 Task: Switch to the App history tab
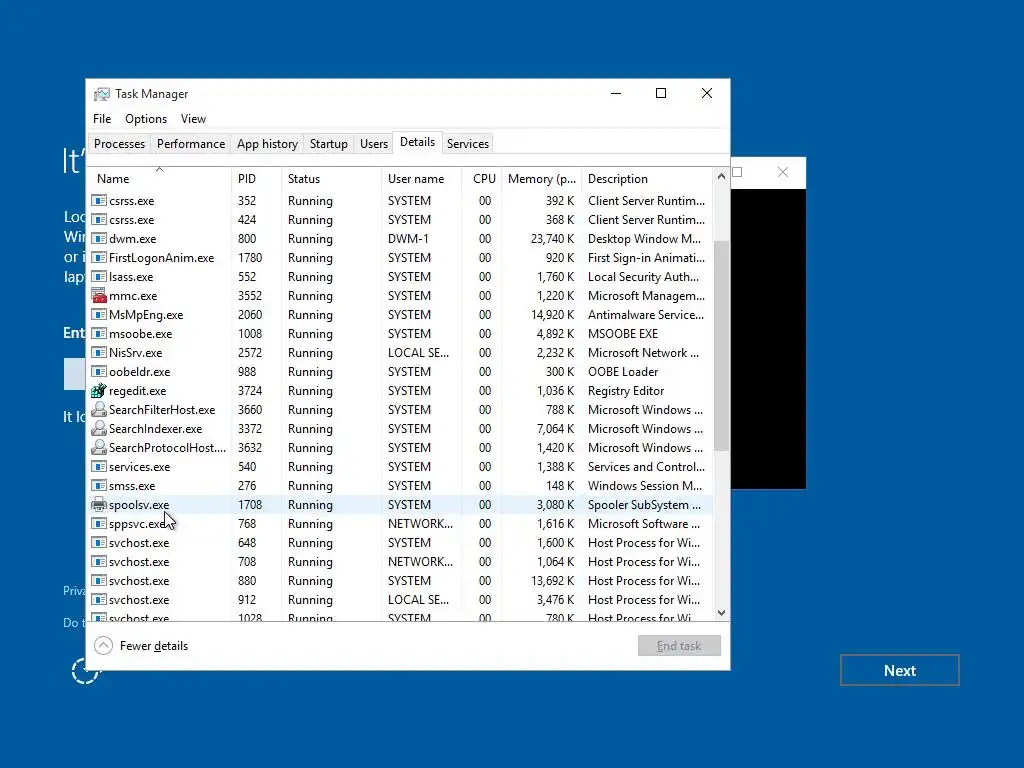(x=267, y=144)
